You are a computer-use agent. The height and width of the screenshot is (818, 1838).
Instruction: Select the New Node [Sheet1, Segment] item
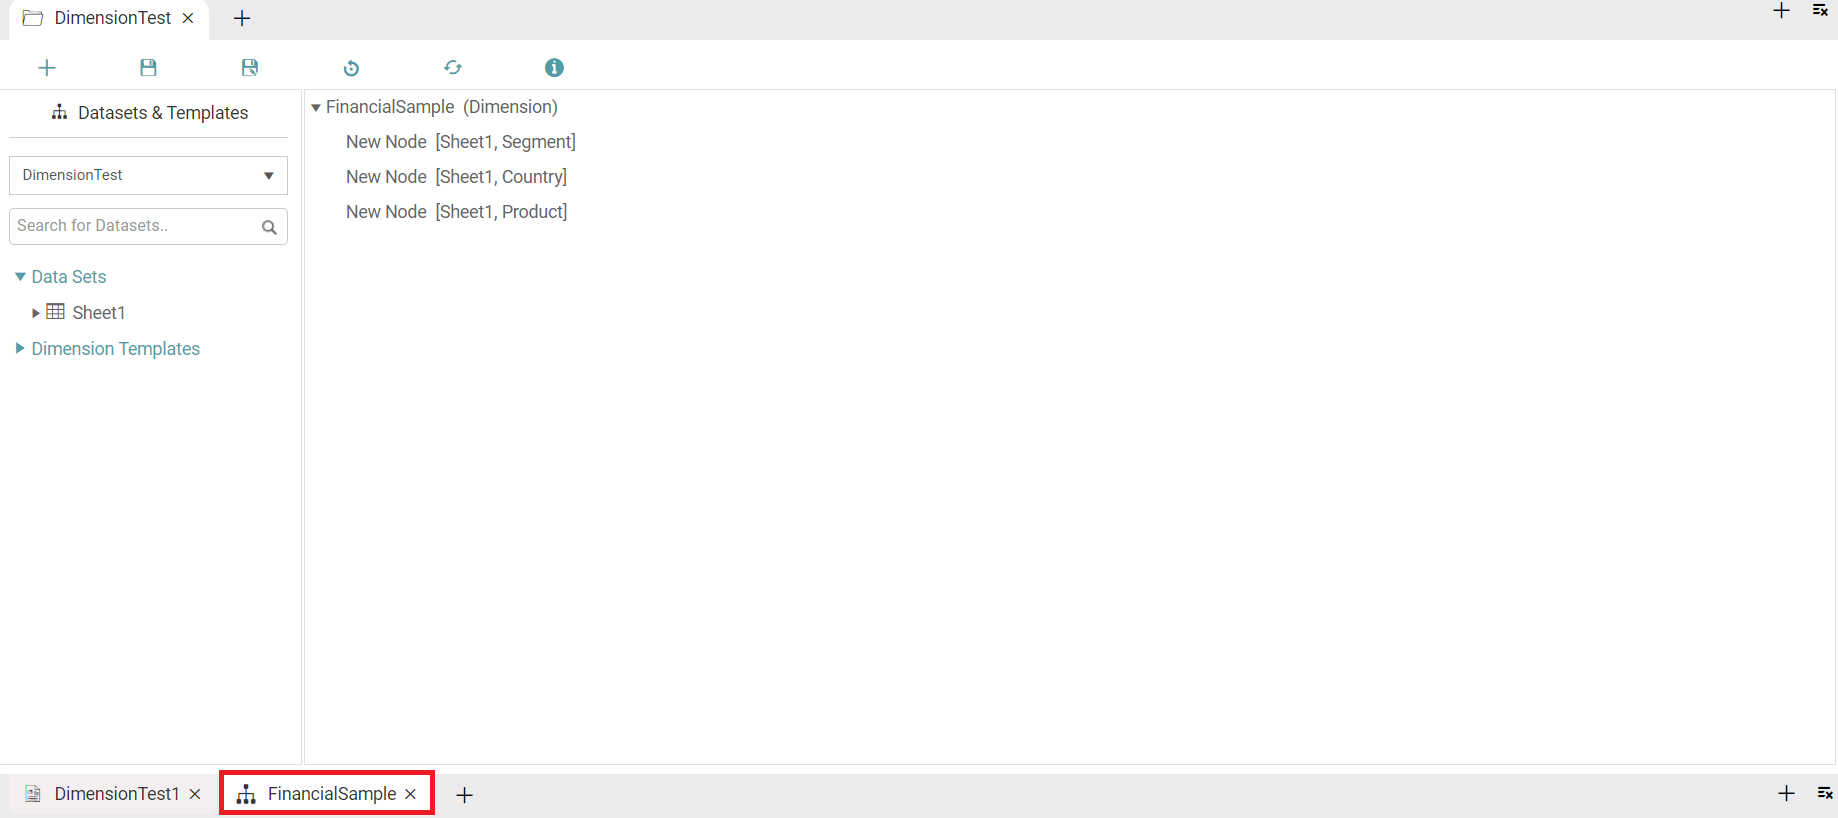pyautogui.click(x=460, y=142)
